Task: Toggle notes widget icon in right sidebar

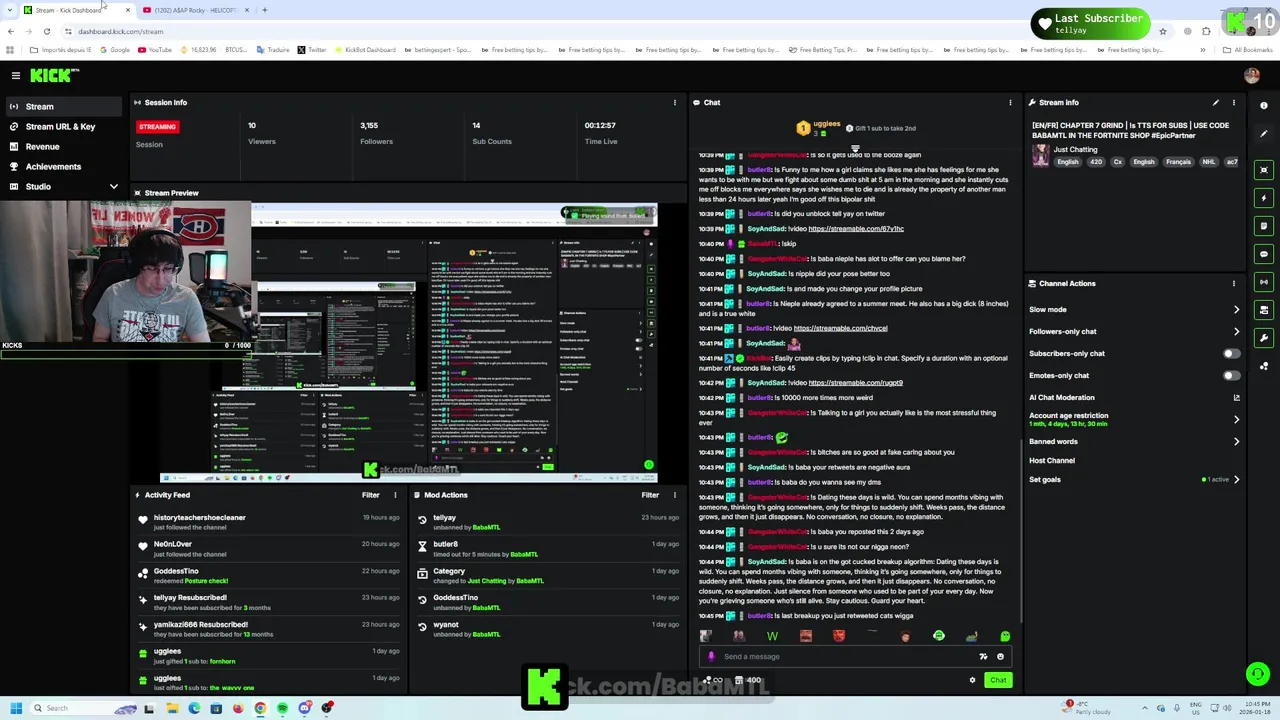Action: click(x=1264, y=226)
